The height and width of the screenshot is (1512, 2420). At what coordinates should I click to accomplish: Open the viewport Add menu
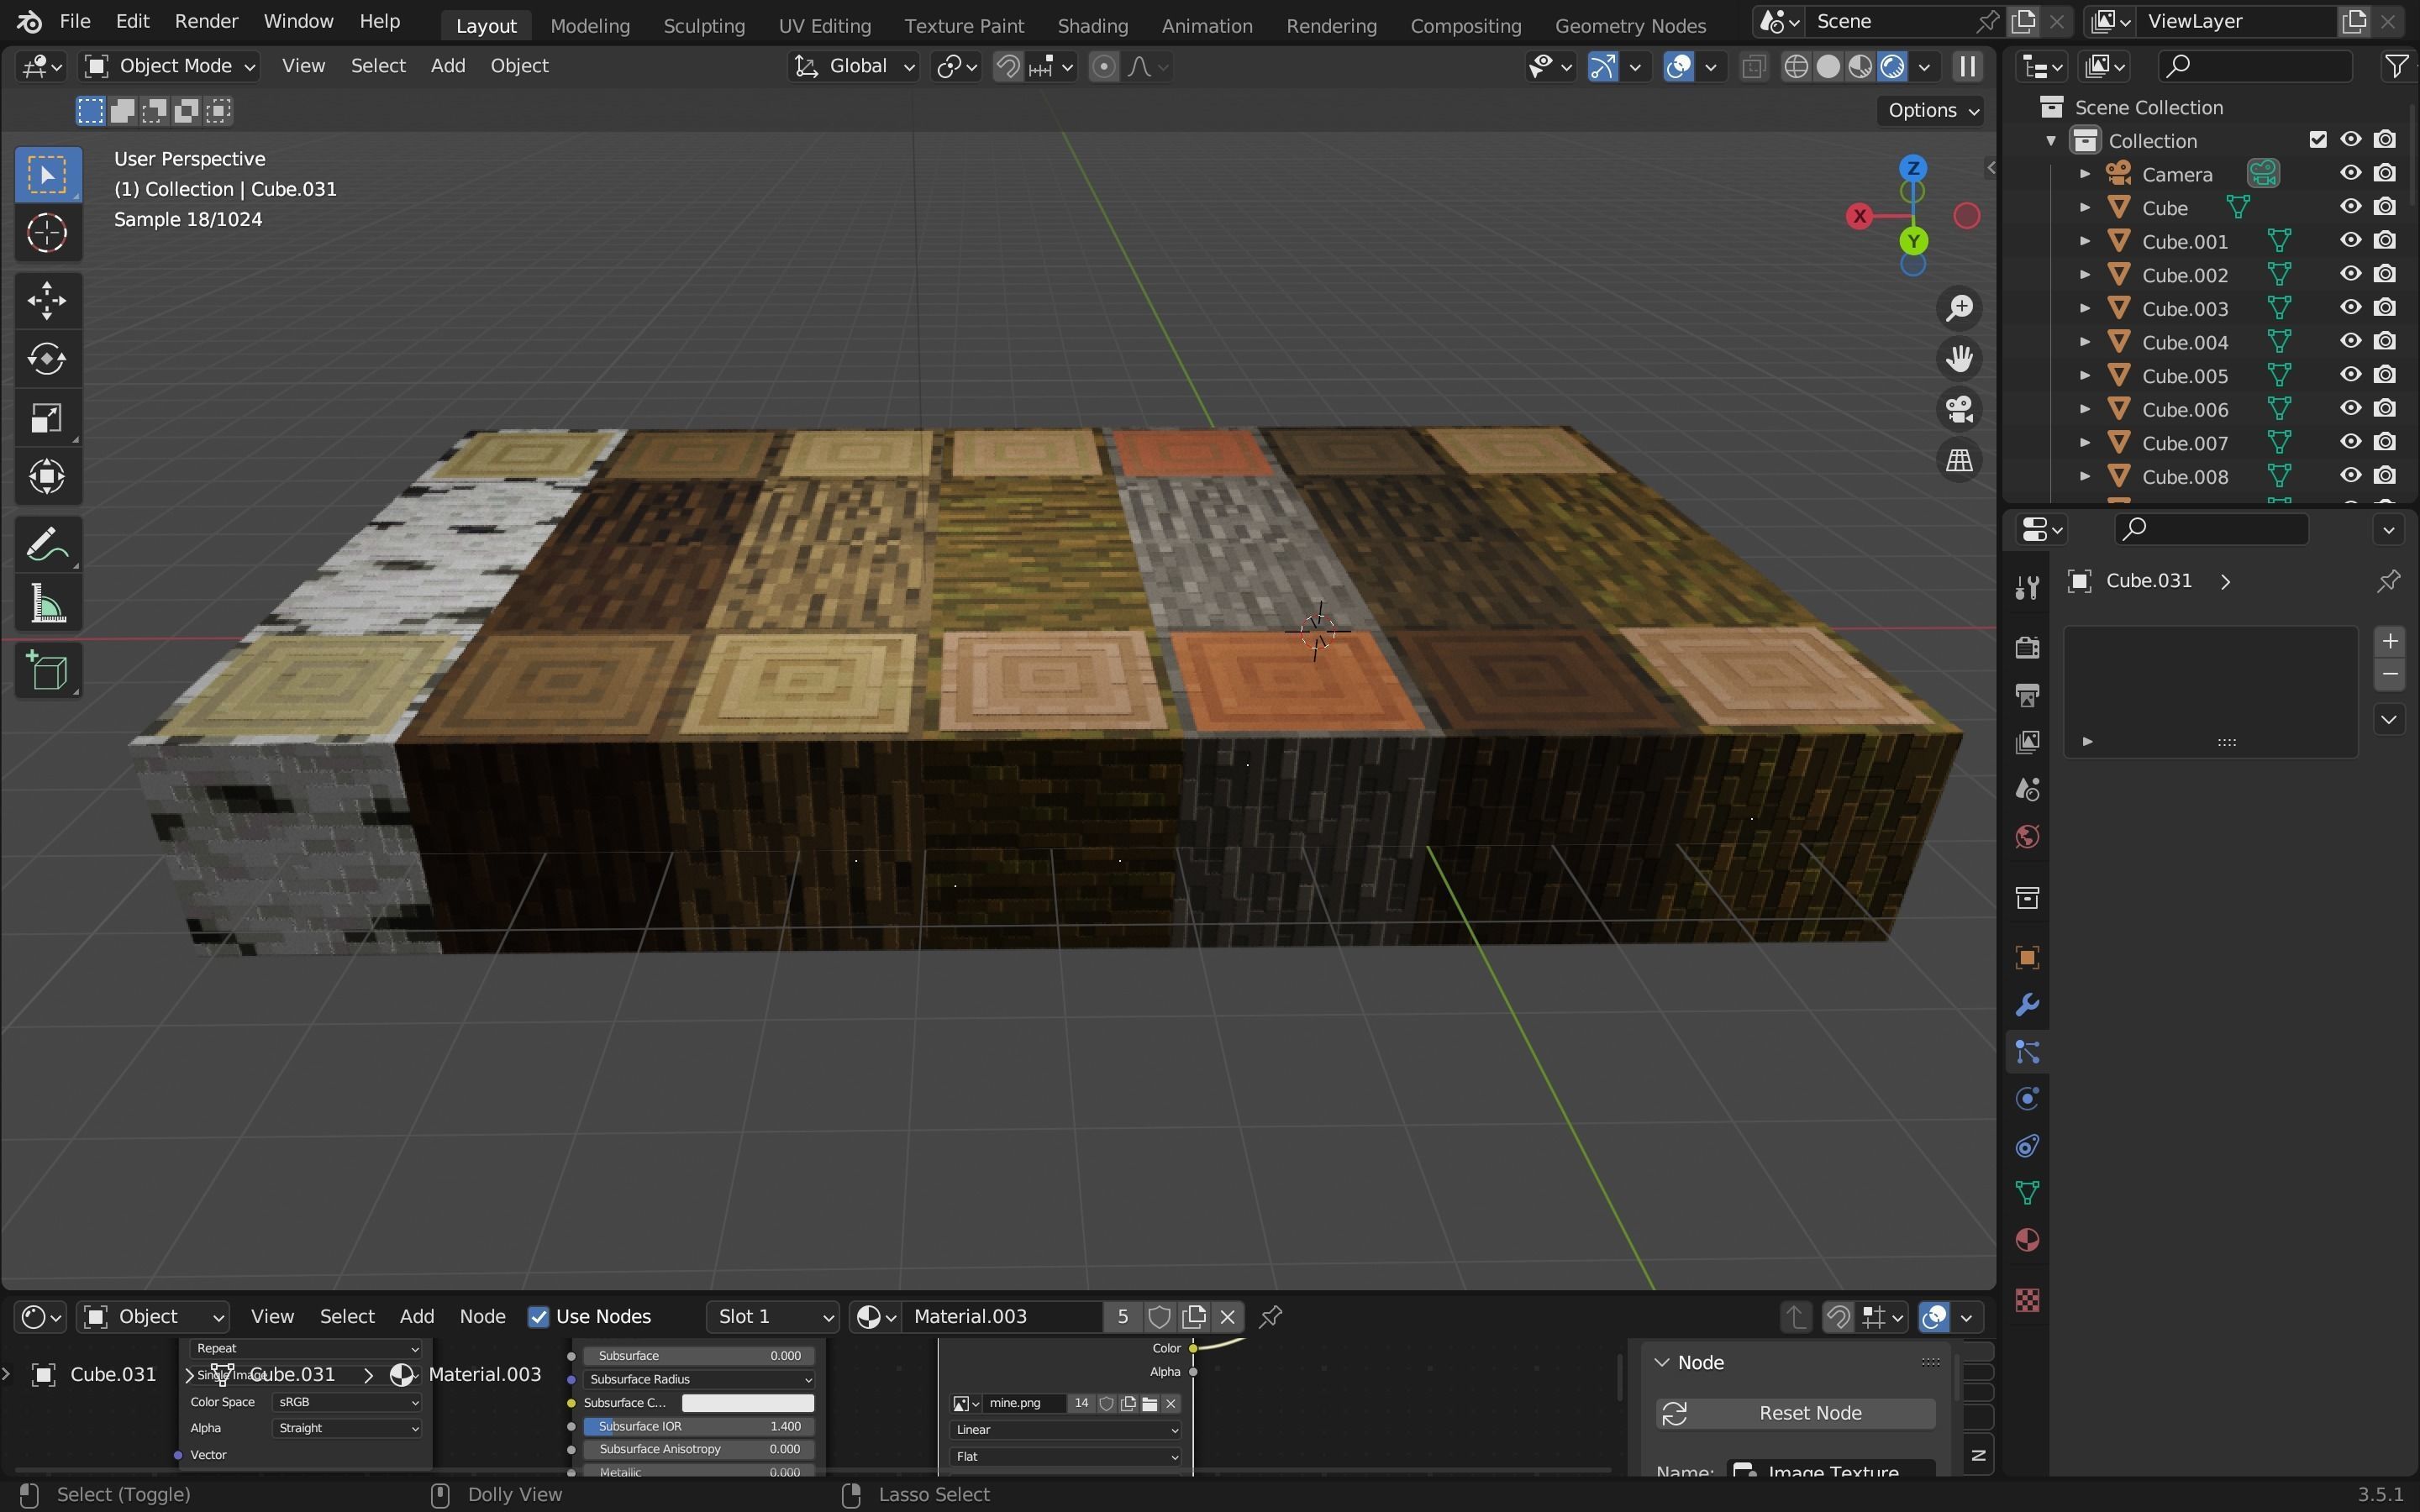point(447,66)
